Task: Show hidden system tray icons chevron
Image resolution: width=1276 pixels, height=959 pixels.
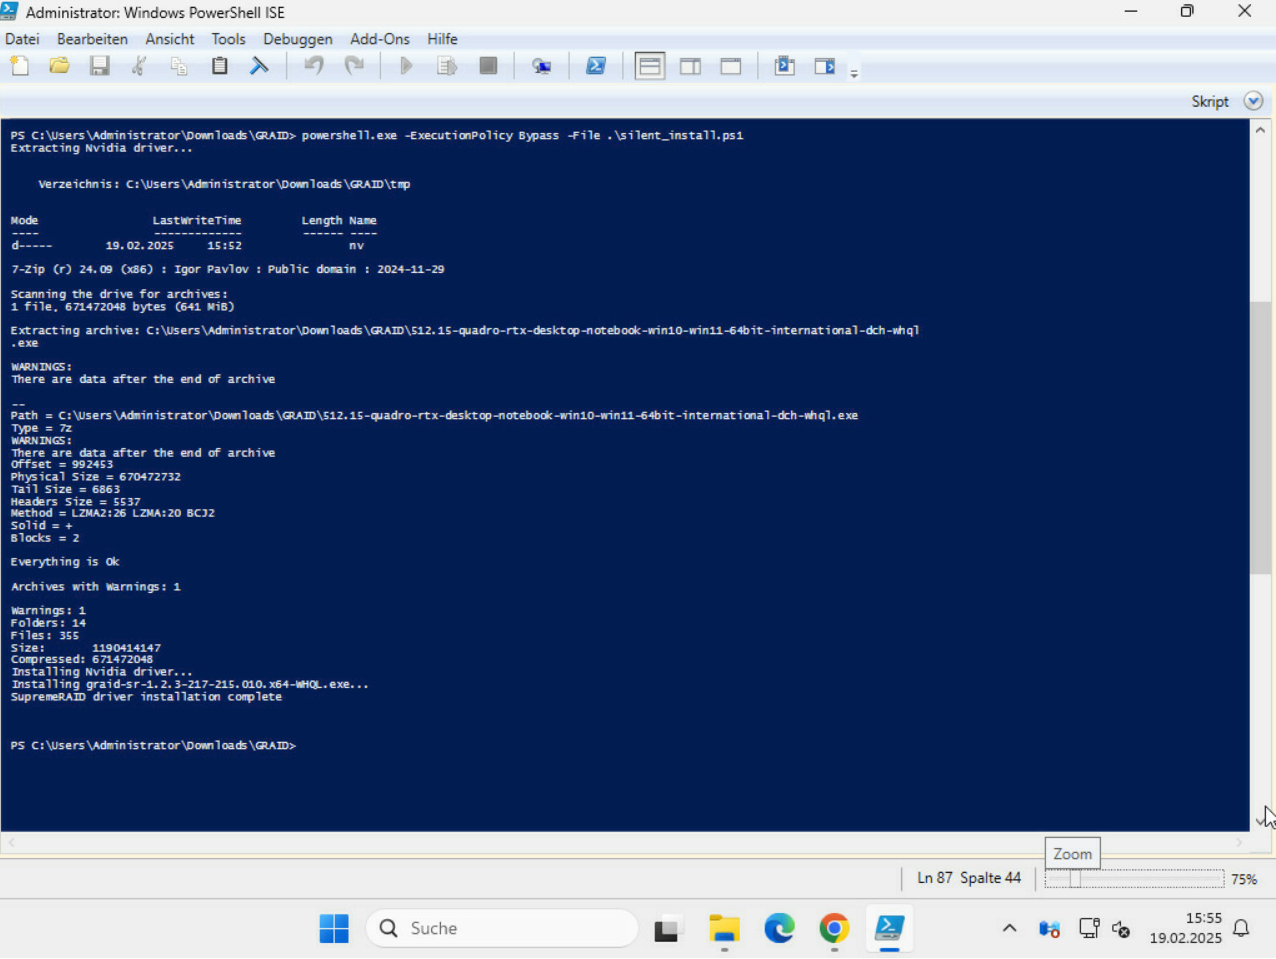Action: pos(1009,929)
